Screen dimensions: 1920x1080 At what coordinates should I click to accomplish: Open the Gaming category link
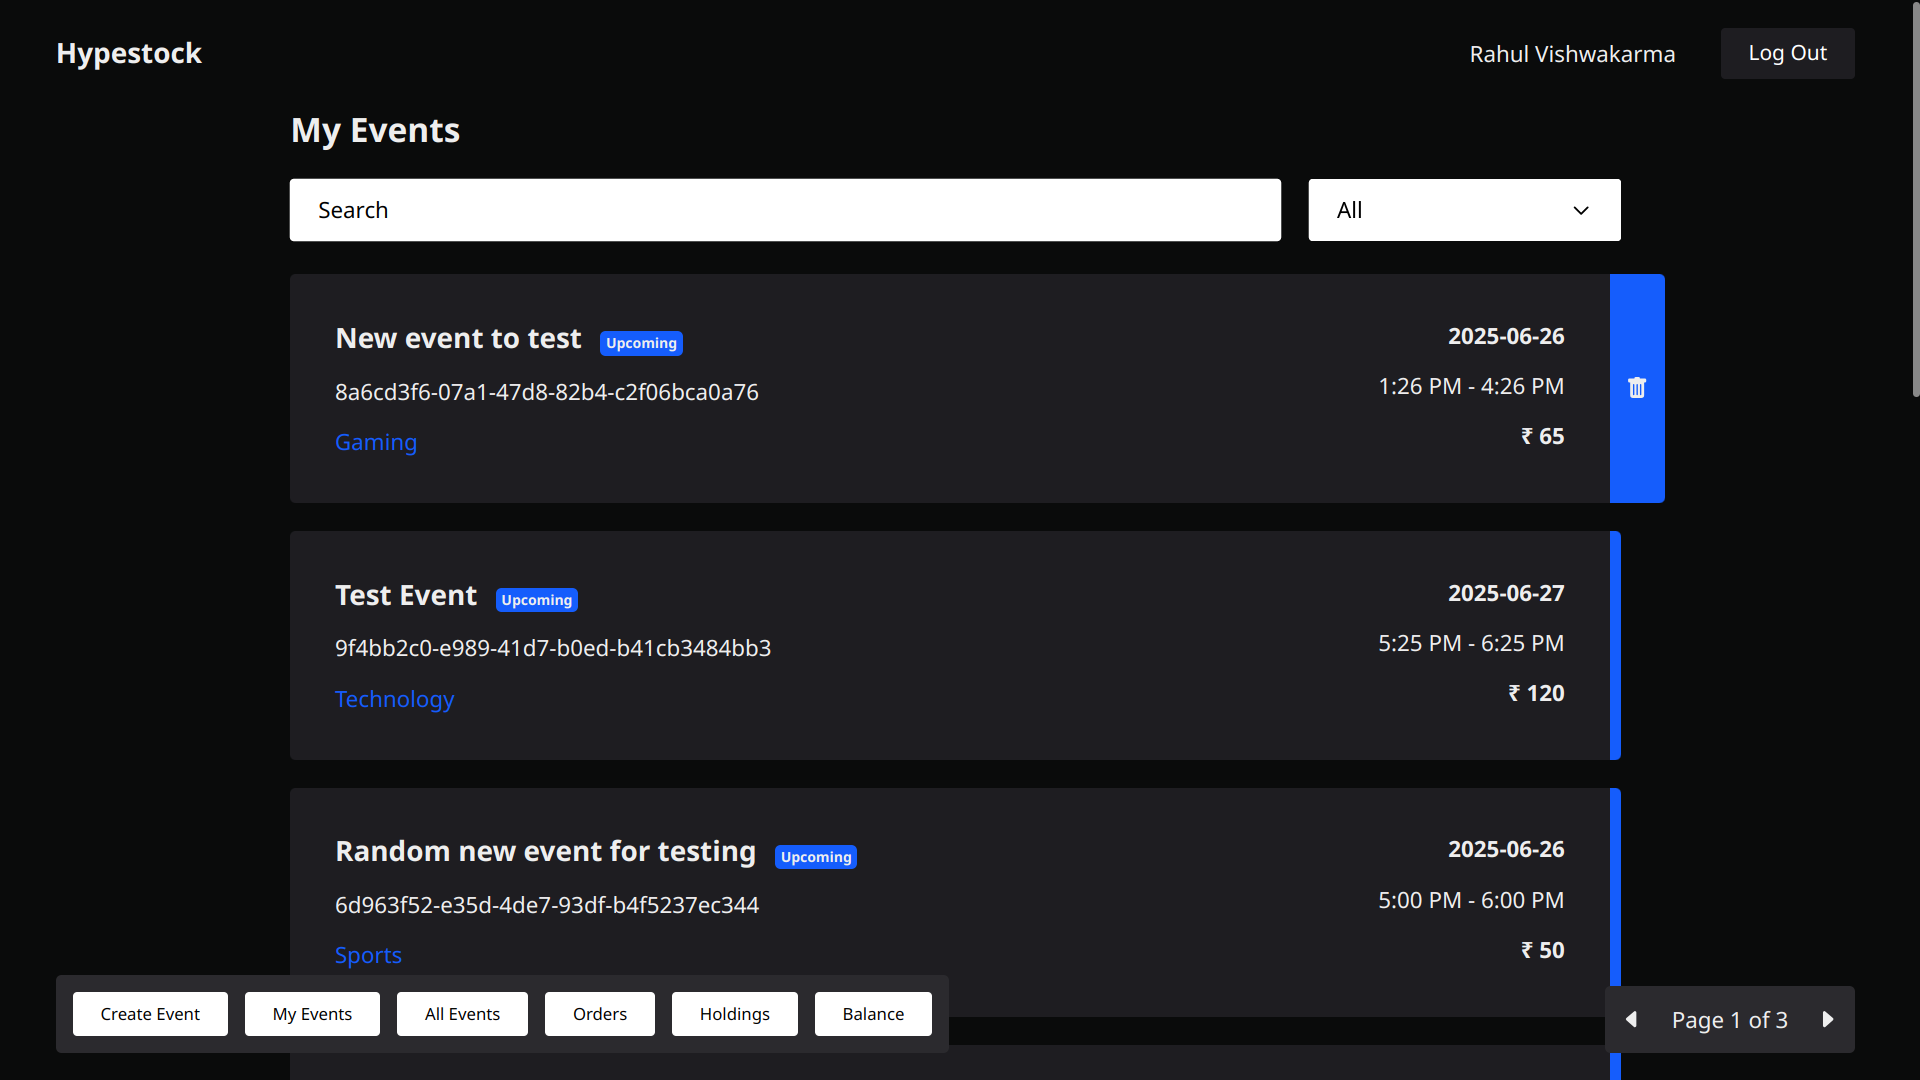[x=375, y=443]
